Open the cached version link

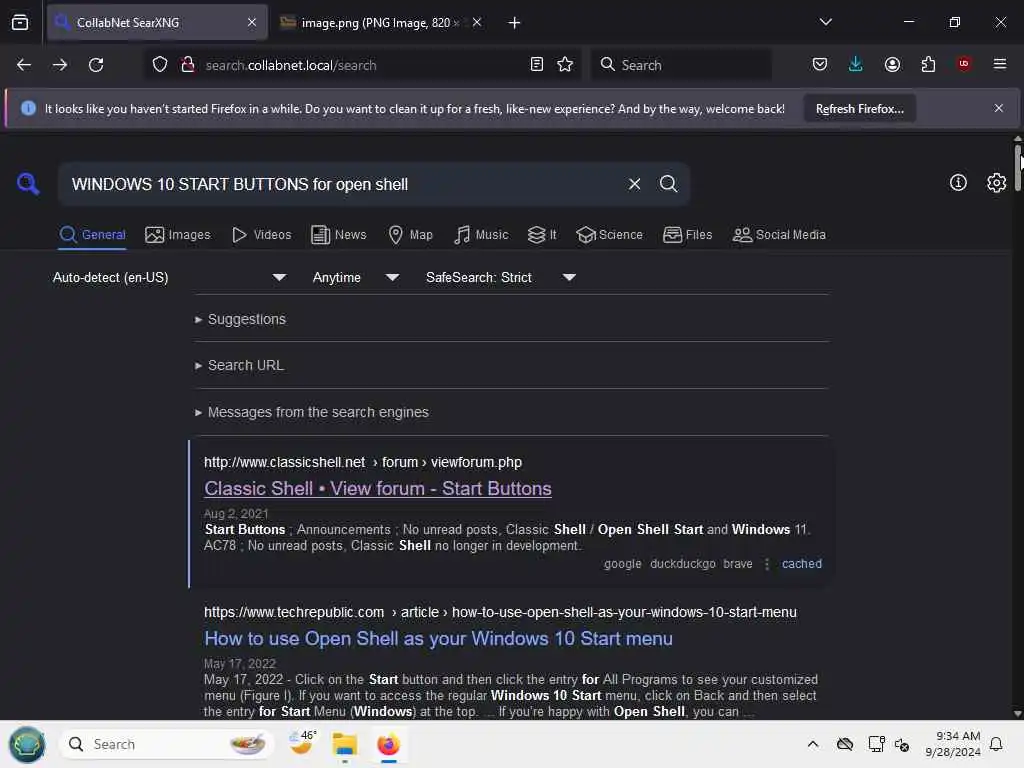pos(802,564)
